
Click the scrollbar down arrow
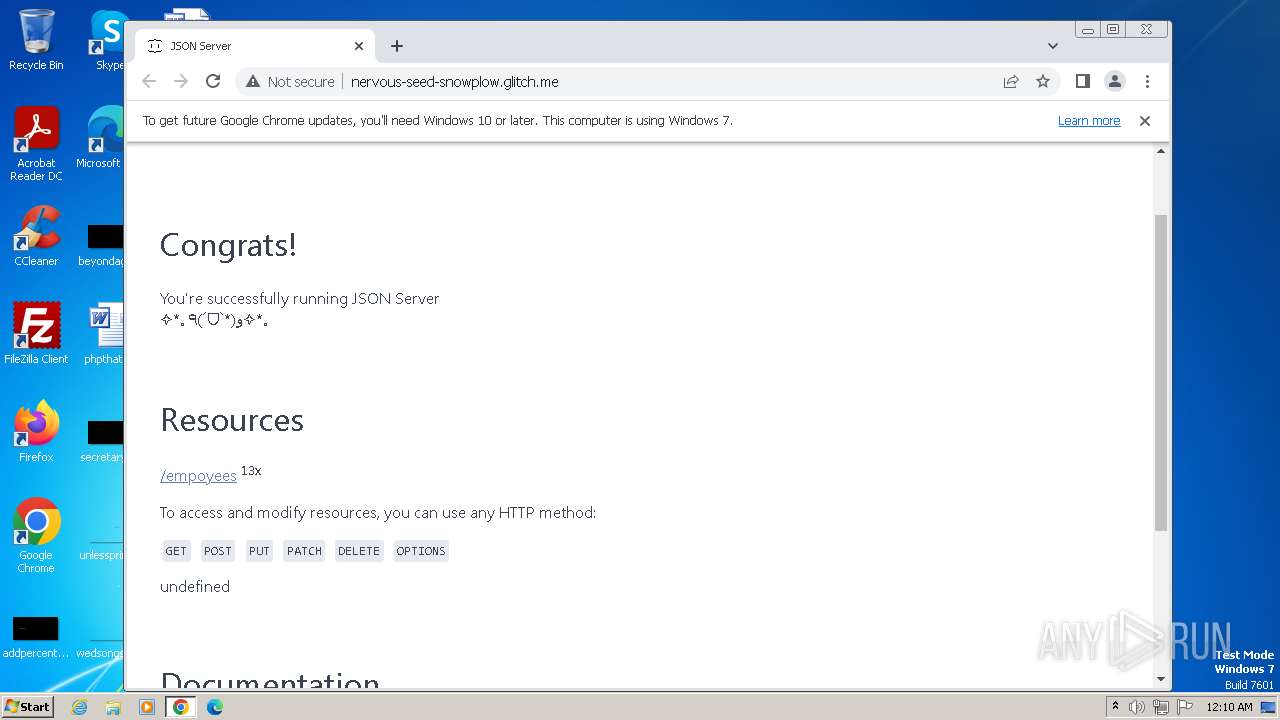click(1161, 679)
